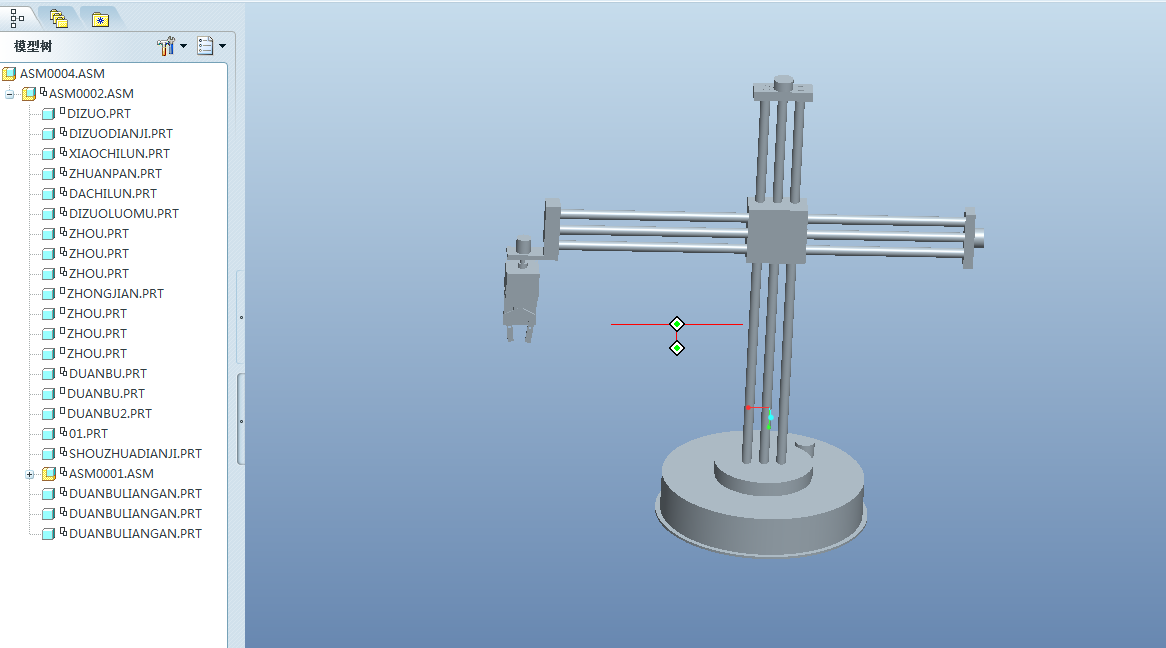Screen dimensions: 1166x648
Task: Select DUANBULIANGAN.PRT directly below ASM0001.ASM
Action: click(x=135, y=494)
